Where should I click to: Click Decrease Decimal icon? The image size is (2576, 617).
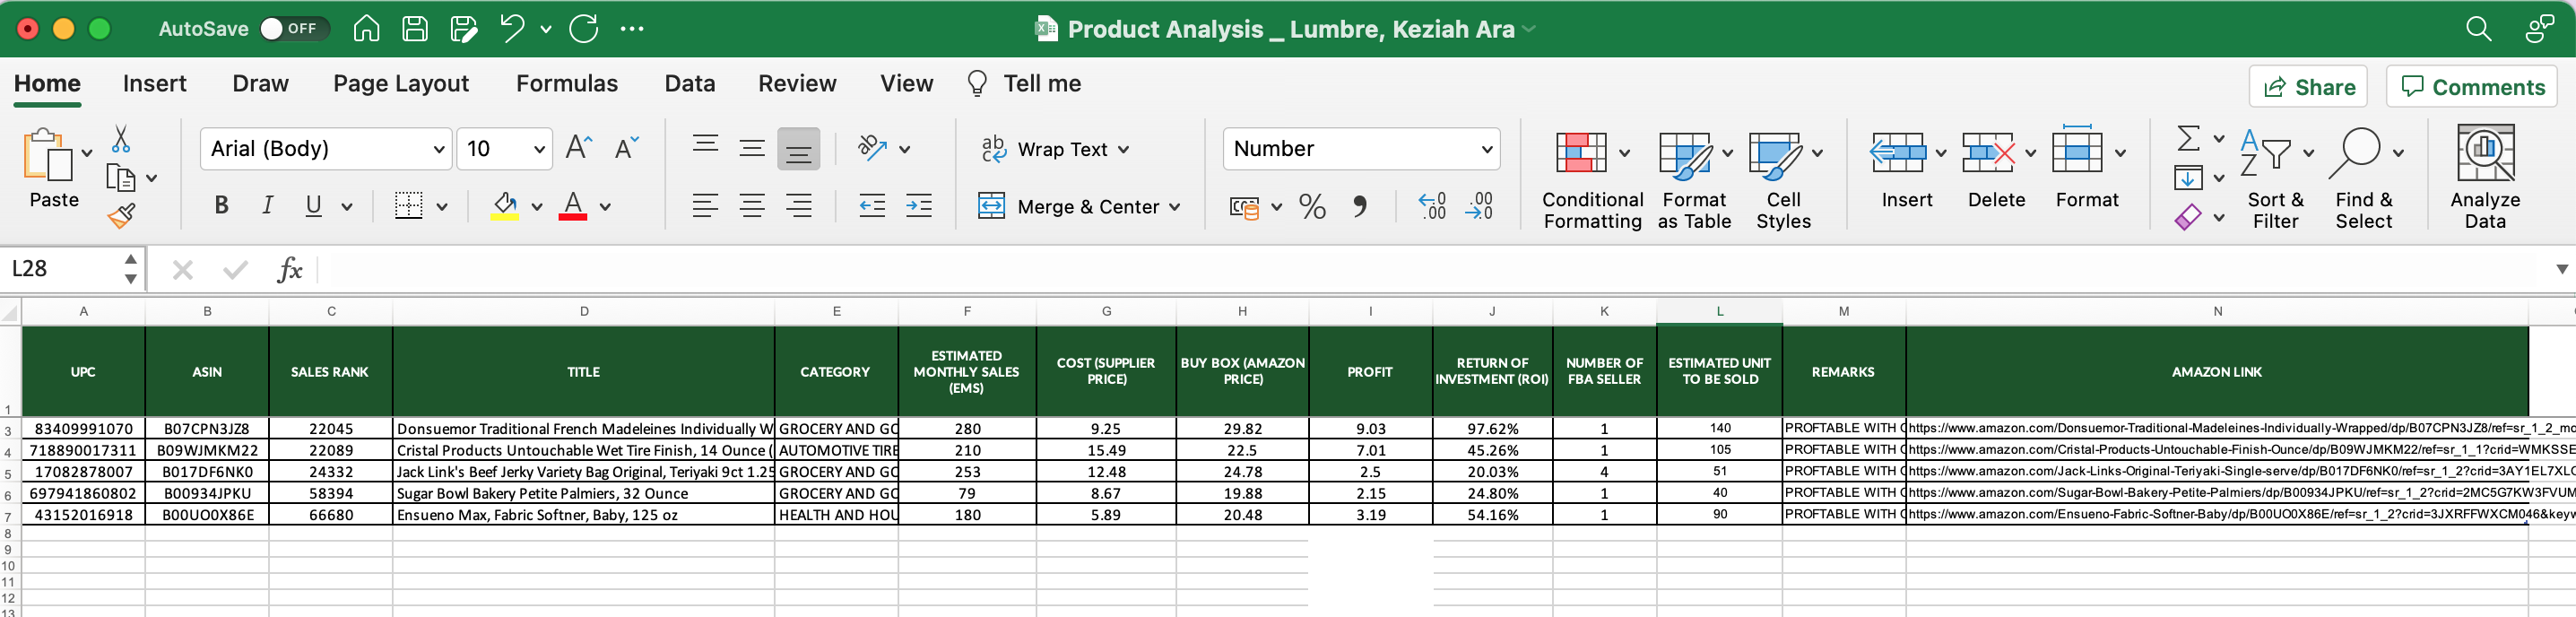pos(1479,206)
